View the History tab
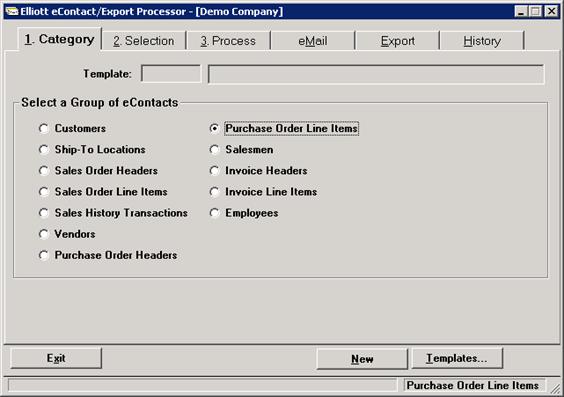564x397 pixels. tap(482, 41)
